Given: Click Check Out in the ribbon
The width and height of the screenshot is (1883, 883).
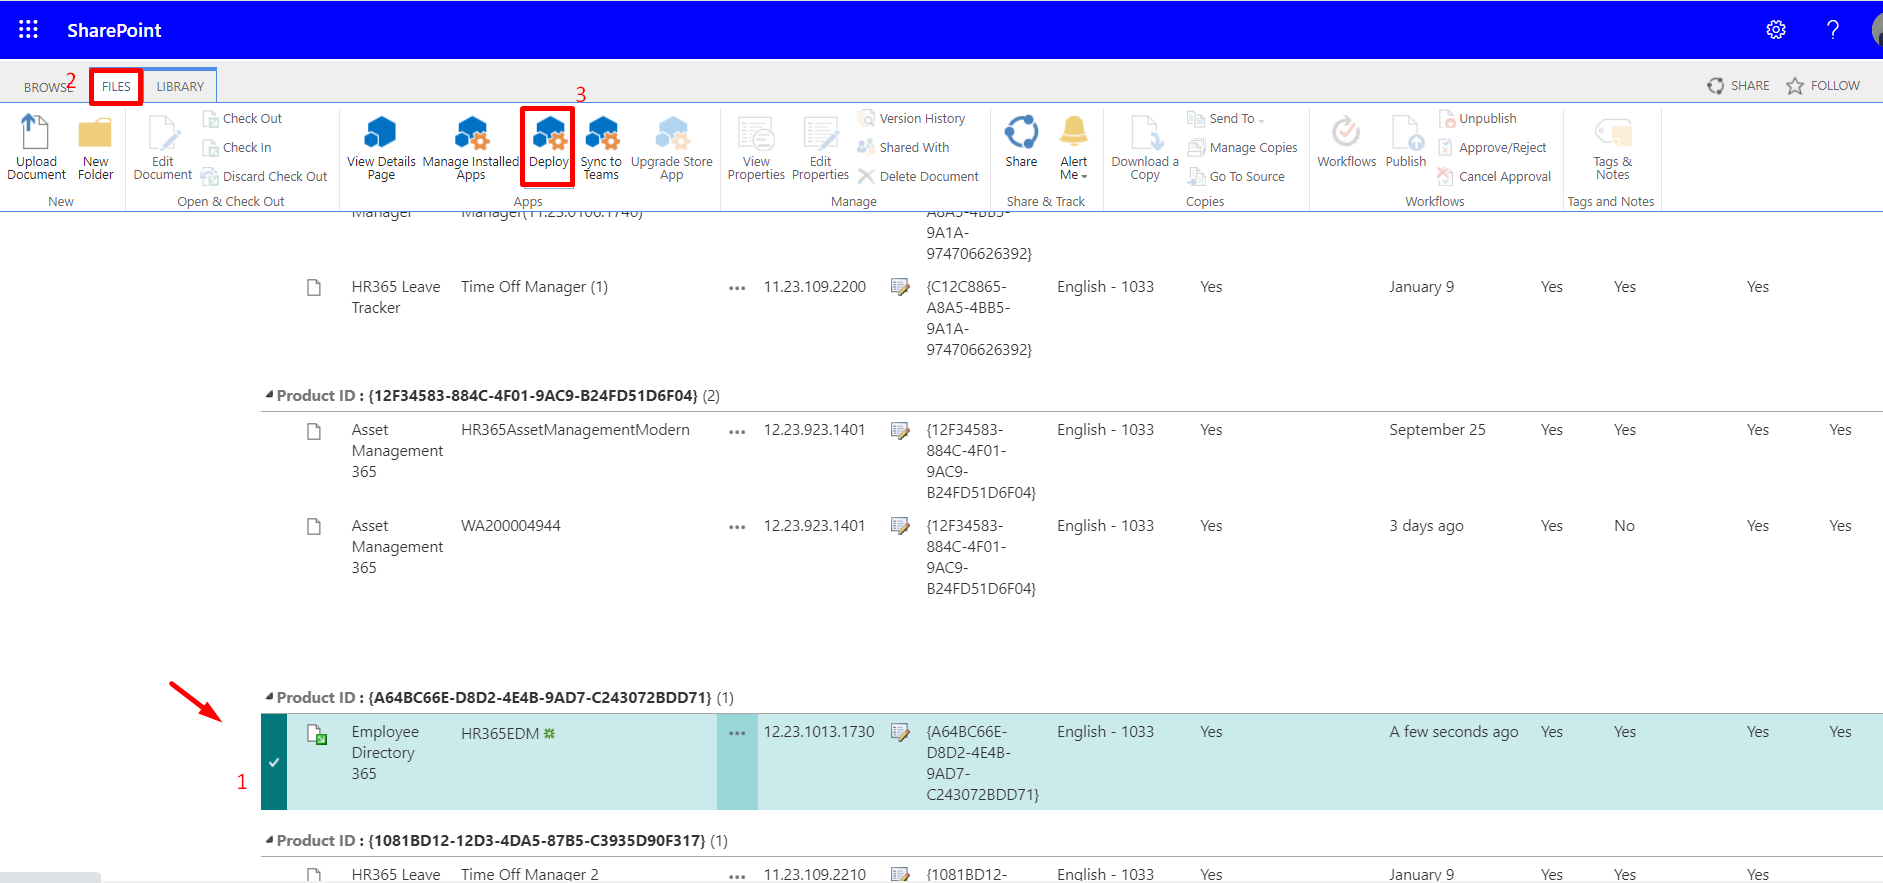Looking at the screenshot, I should coord(242,118).
